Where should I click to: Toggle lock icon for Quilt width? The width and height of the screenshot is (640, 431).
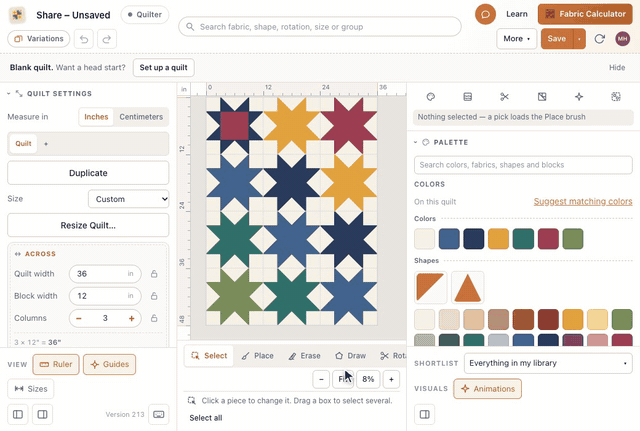154,274
